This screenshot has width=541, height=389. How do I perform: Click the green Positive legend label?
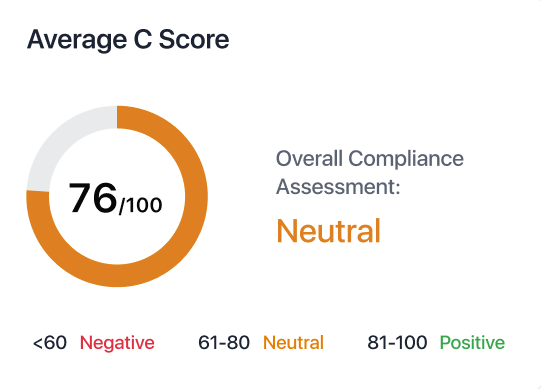click(x=472, y=343)
